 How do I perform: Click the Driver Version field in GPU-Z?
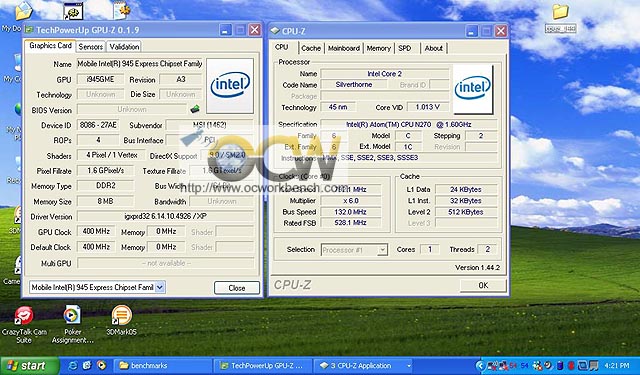click(165, 216)
